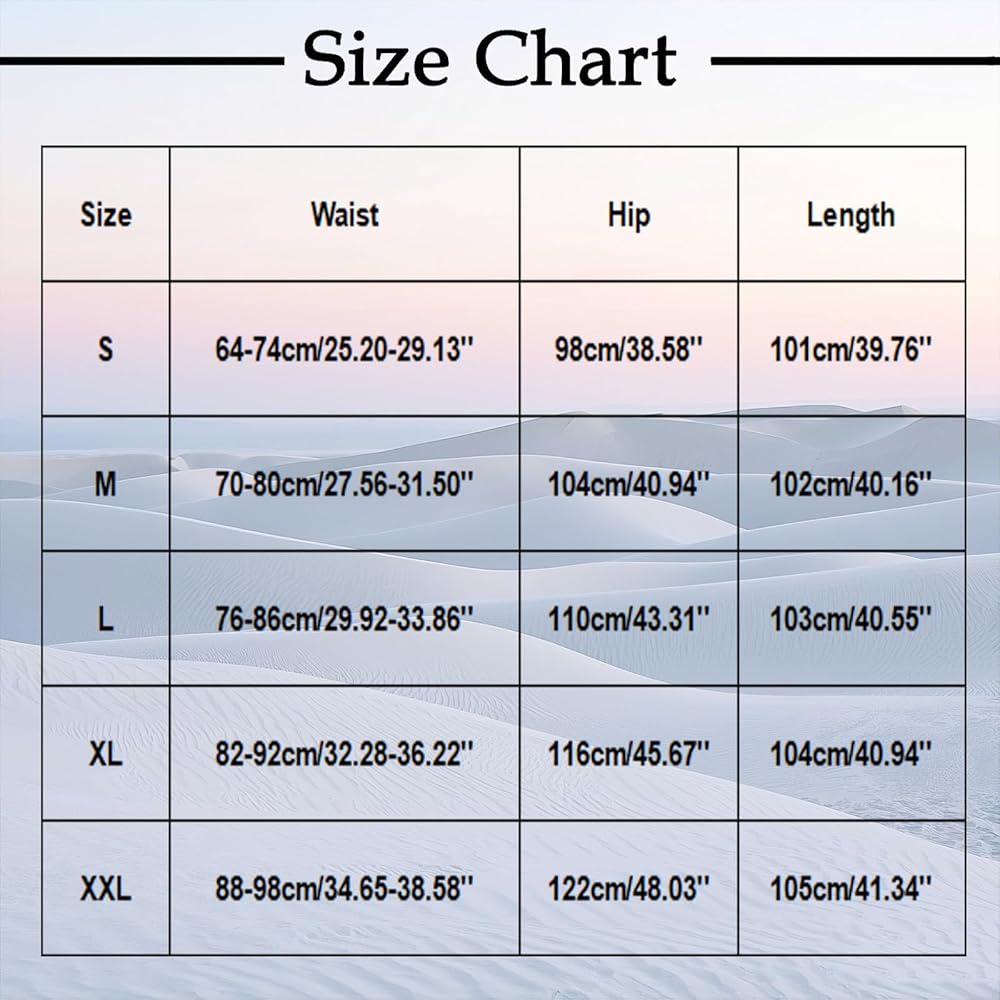
Task: Select length value 102cm/40.16''
Action: tap(851, 485)
